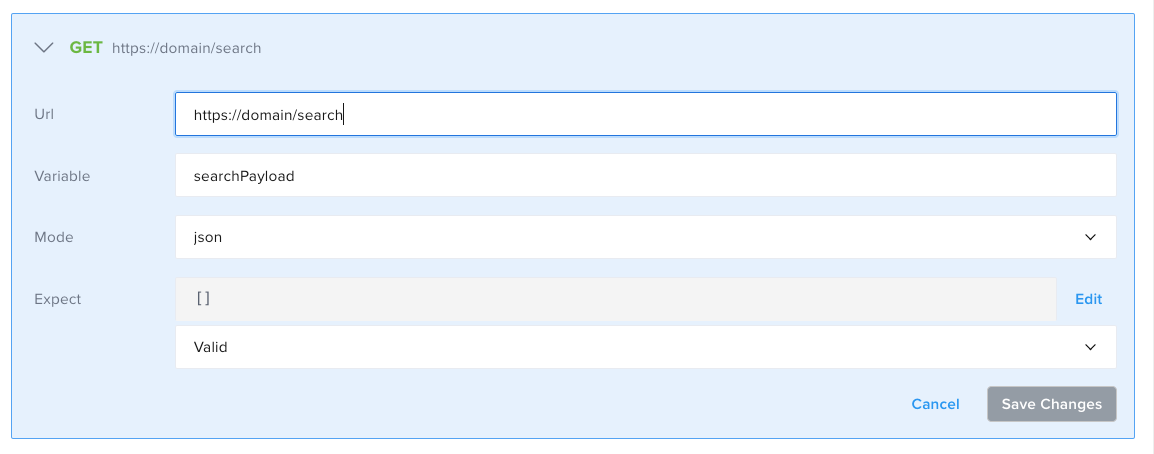Click the Variable field label
Screen dimensions: 1154x454
pos(62,176)
